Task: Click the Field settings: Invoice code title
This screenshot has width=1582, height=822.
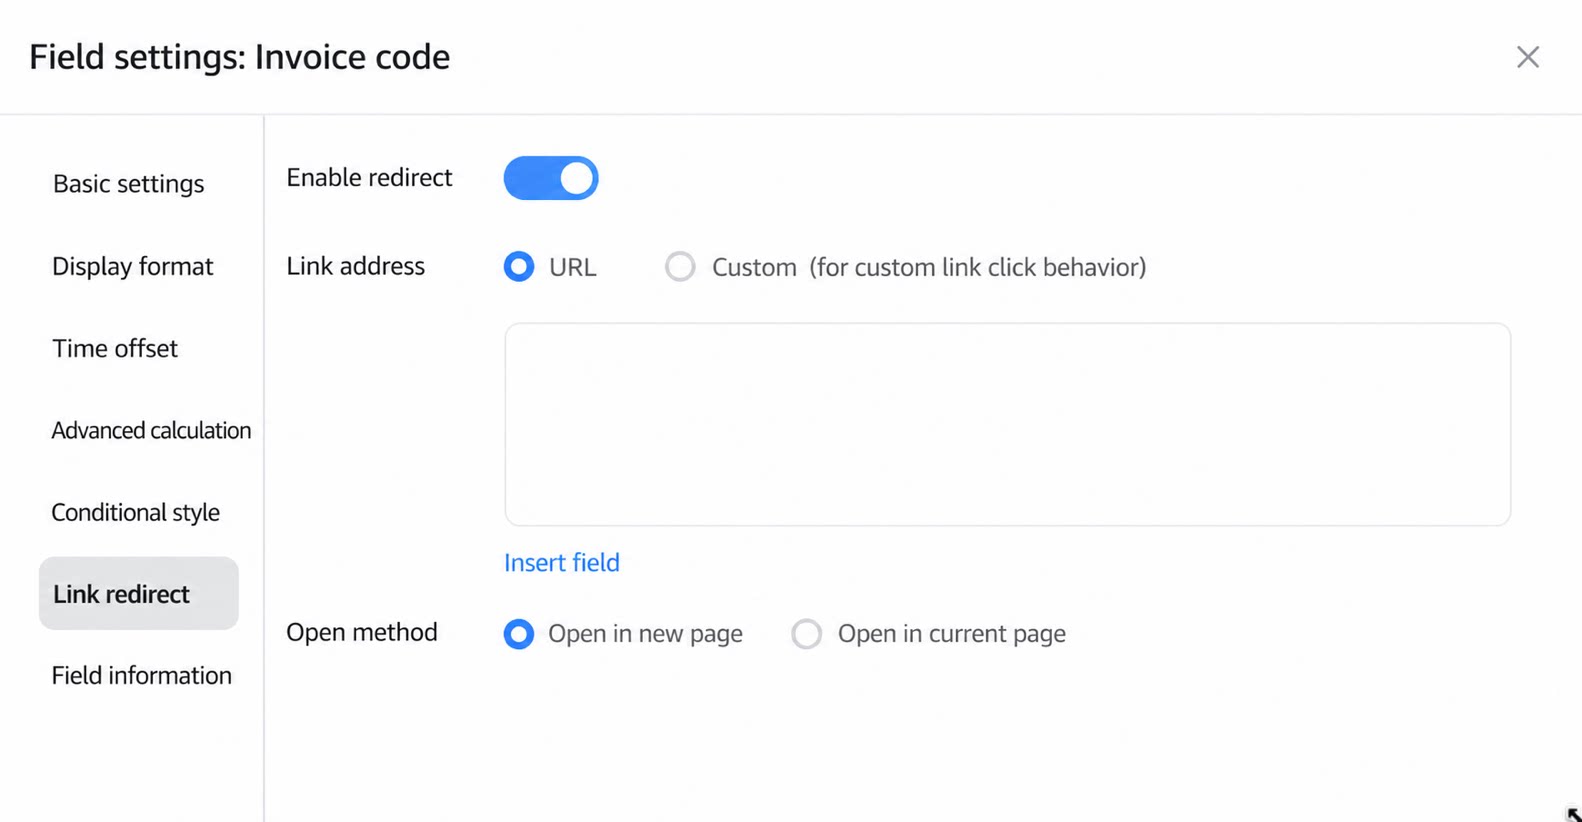Action: click(239, 57)
